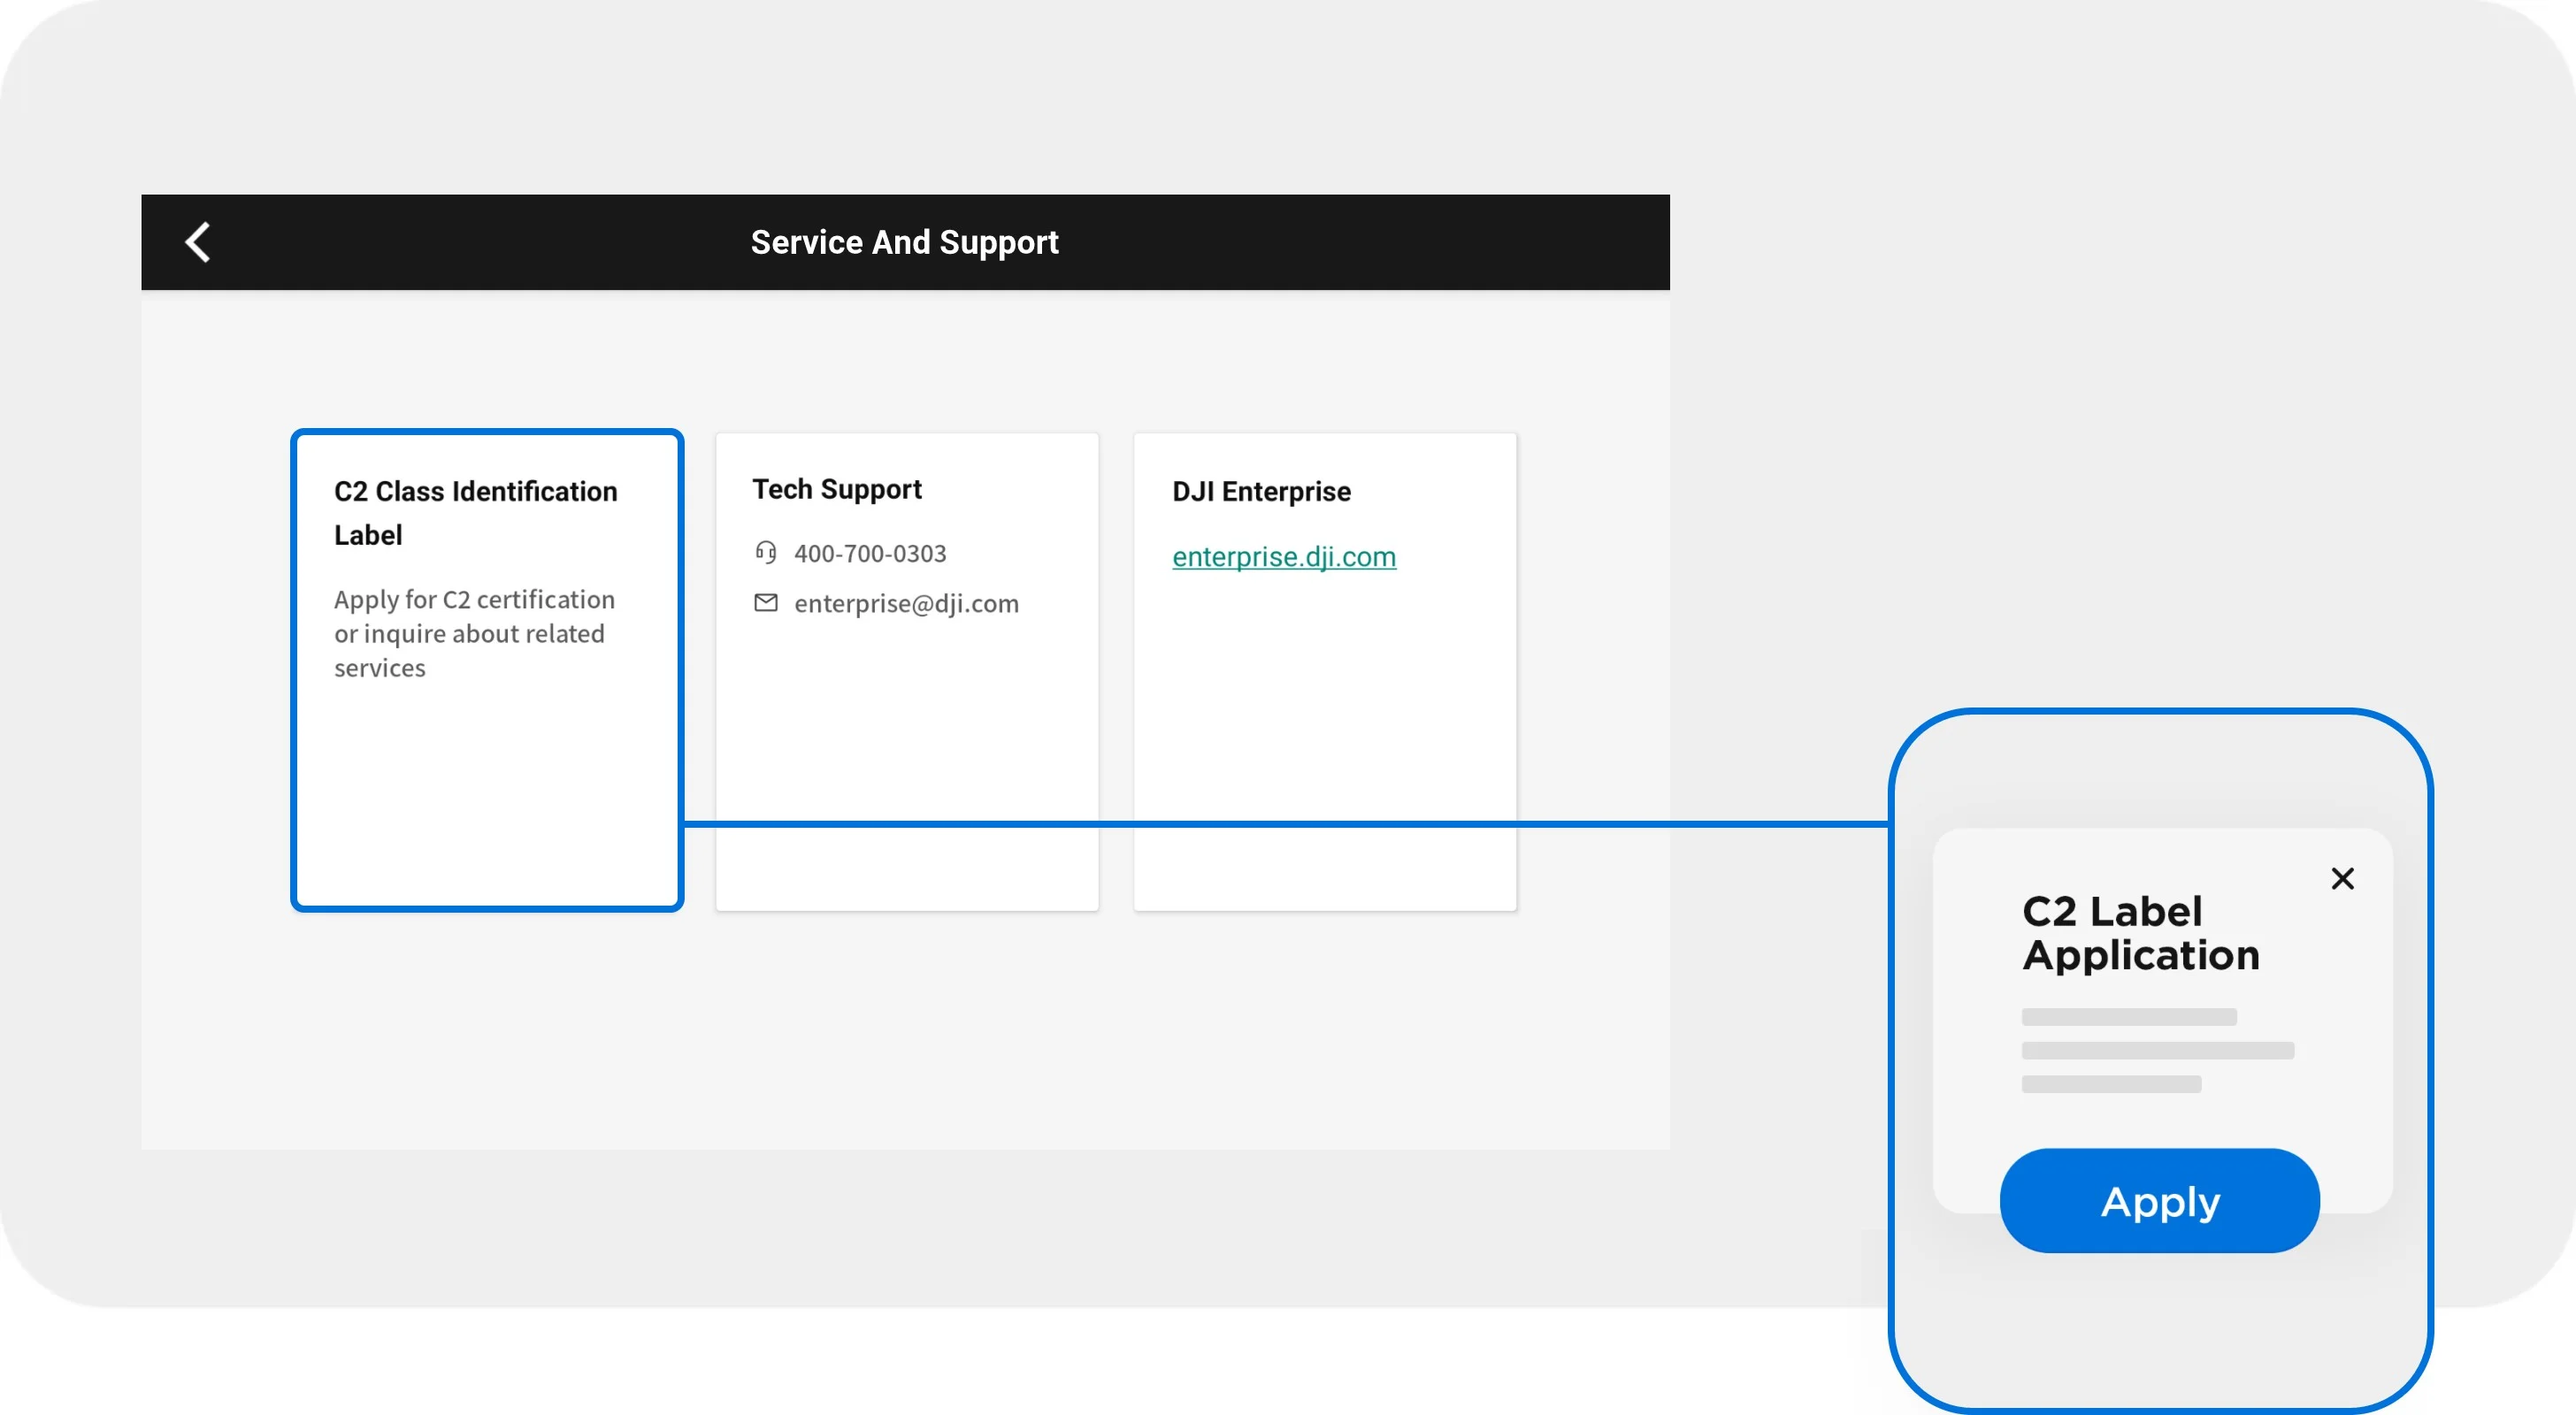
Task: Close the C2 Label Application dialog
Action: 2342,878
